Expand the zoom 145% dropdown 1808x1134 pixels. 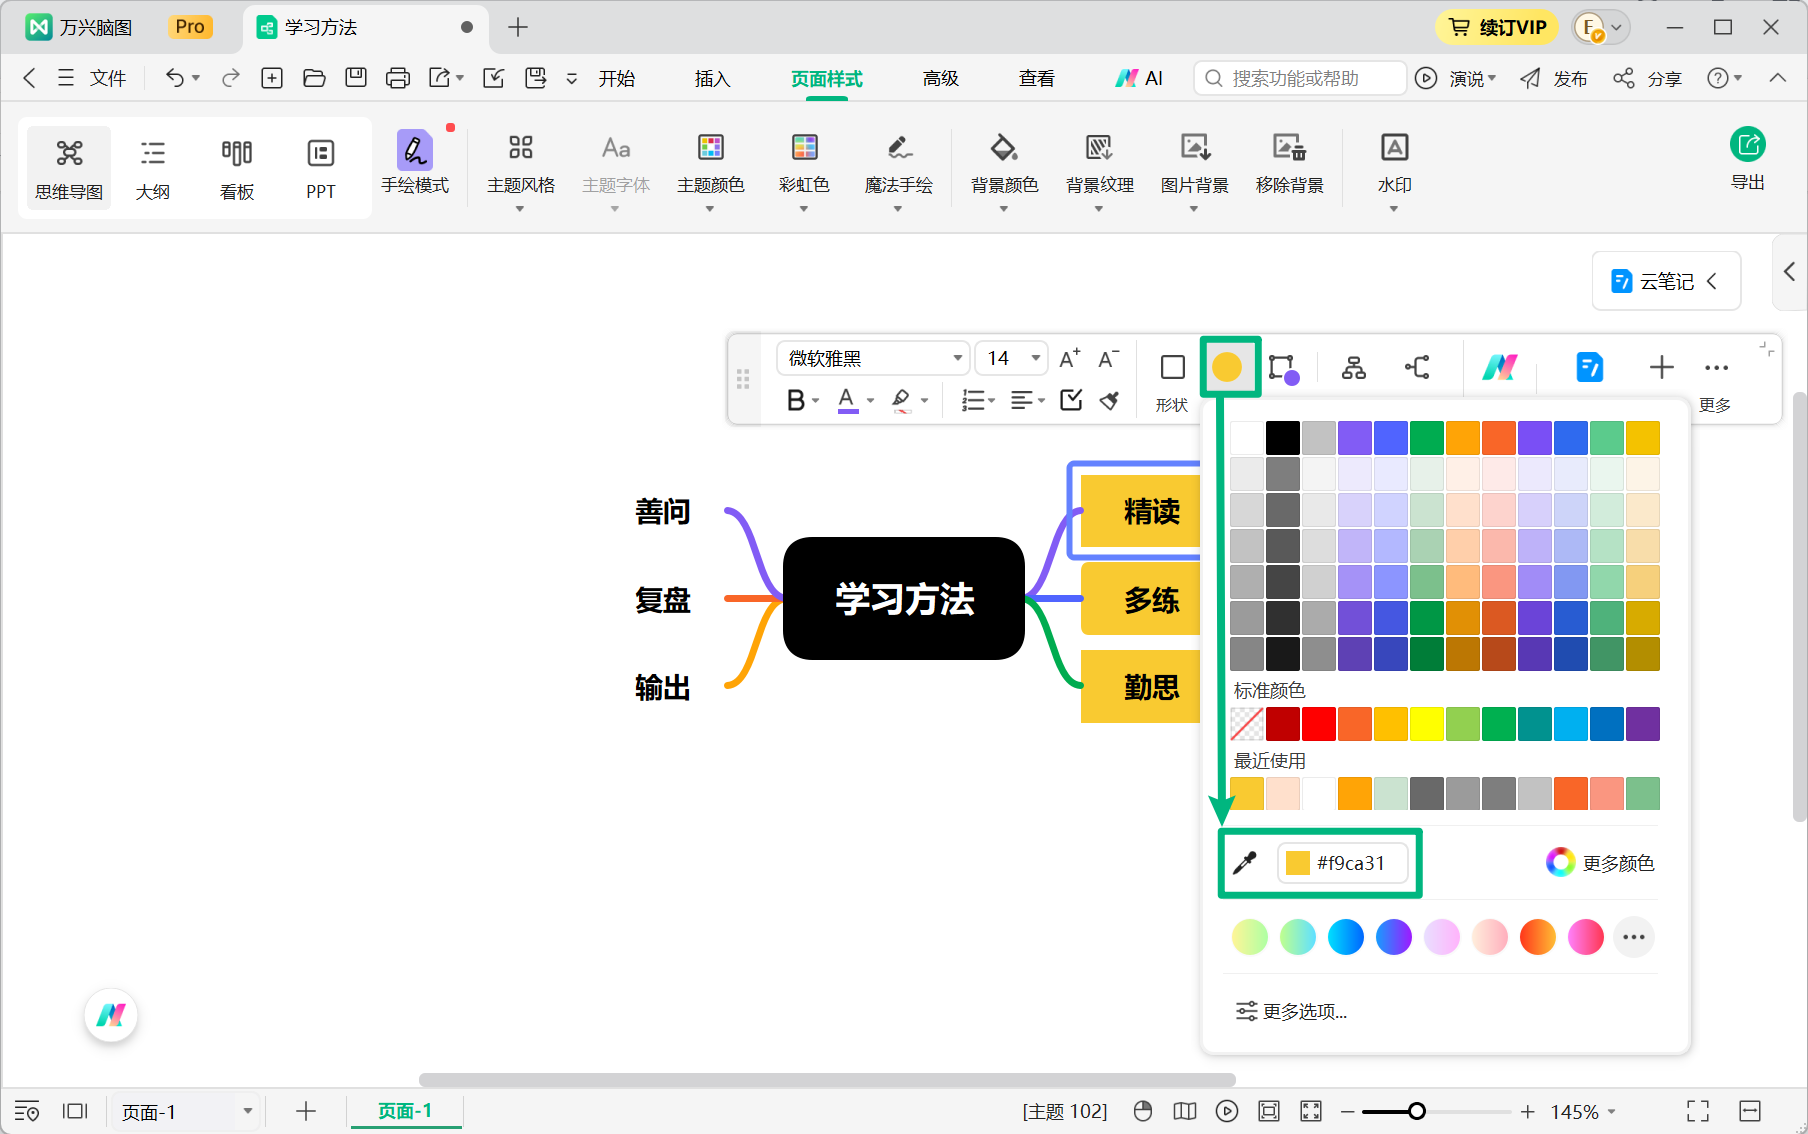[x=1612, y=1112]
